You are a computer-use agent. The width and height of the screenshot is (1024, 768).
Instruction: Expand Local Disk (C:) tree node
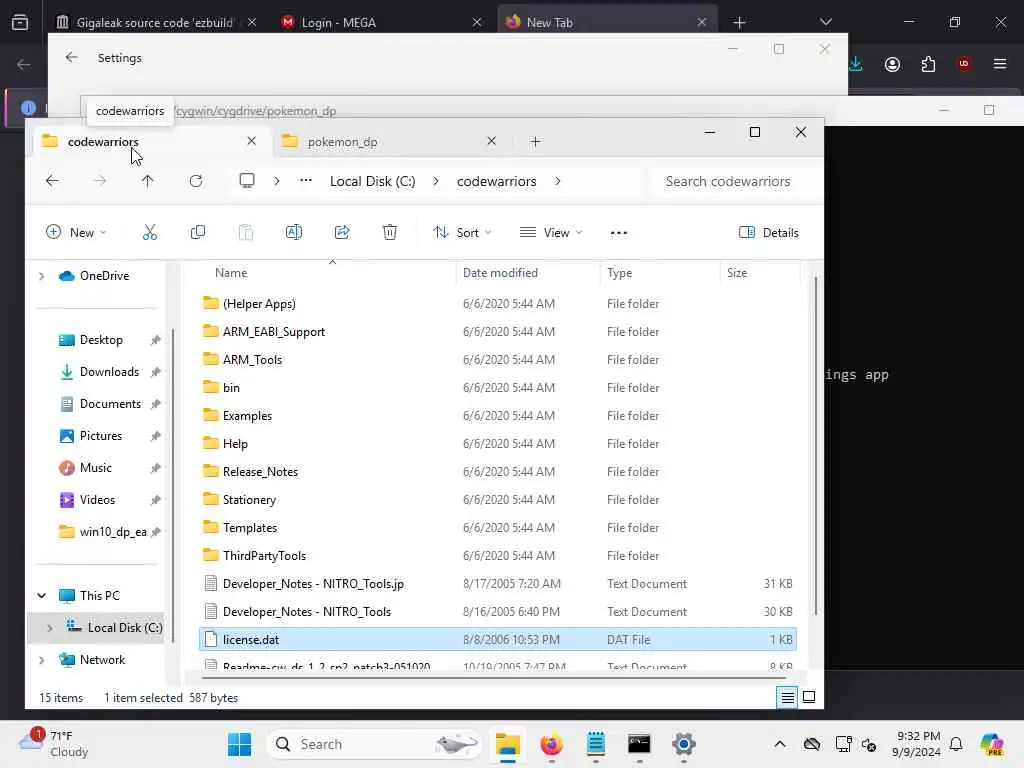tap(50, 628)
